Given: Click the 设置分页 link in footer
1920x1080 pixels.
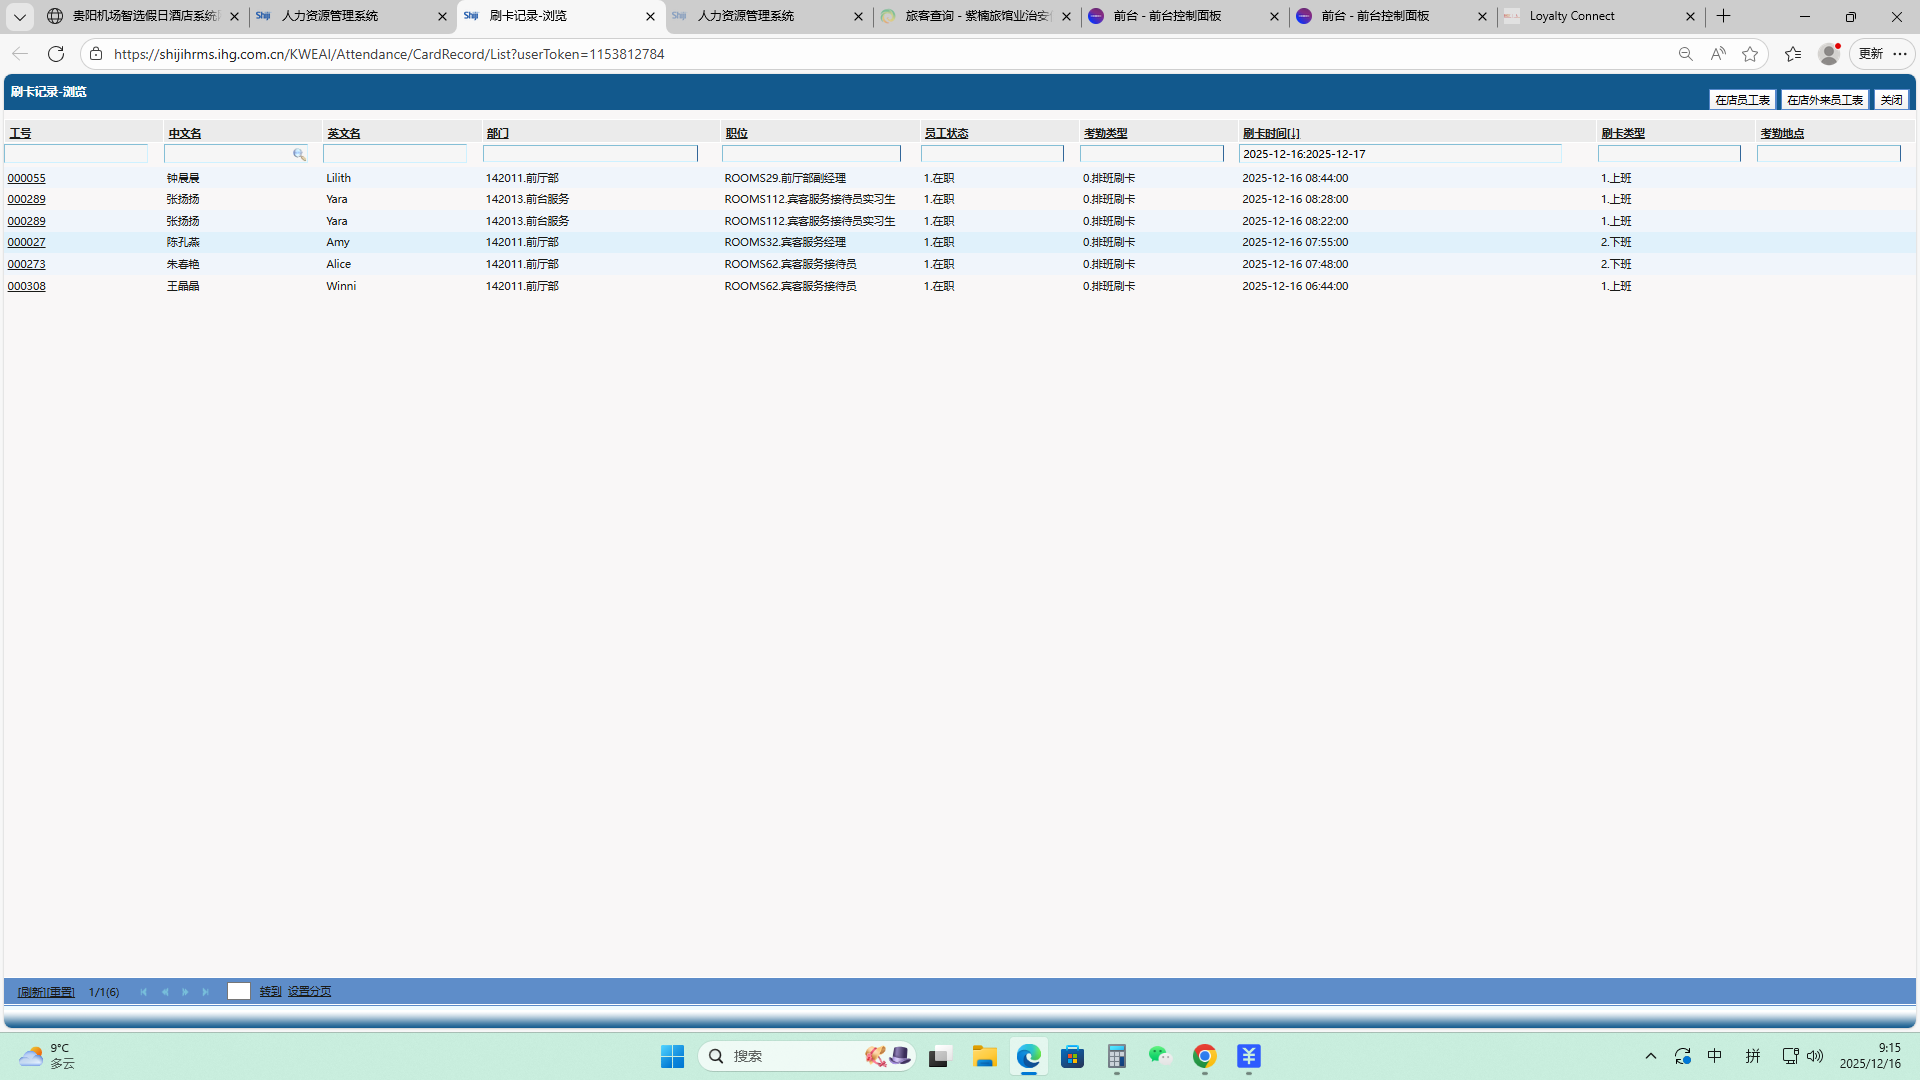Looking at the screenshot, I should pos(309,992).
